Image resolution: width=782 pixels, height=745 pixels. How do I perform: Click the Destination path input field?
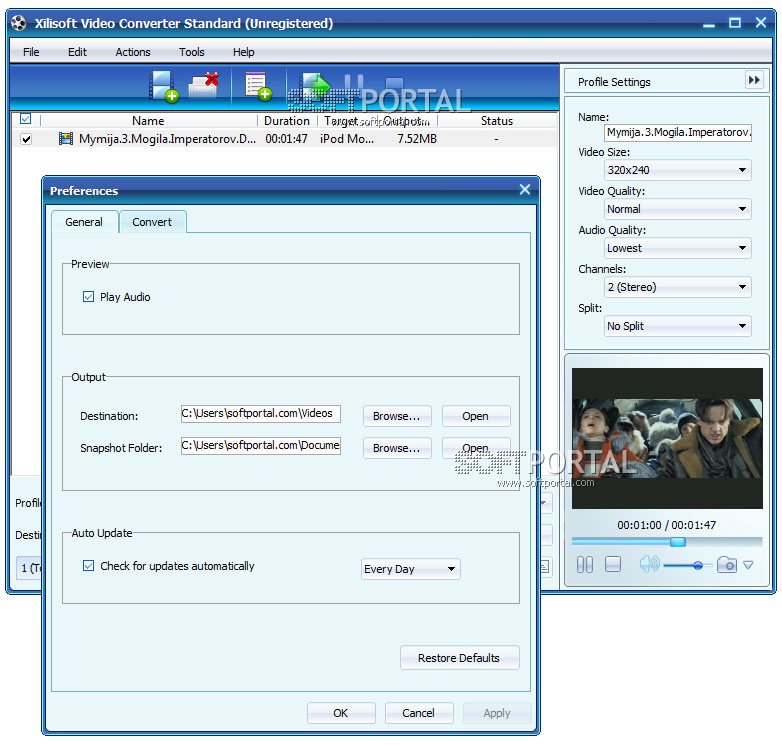261,413
